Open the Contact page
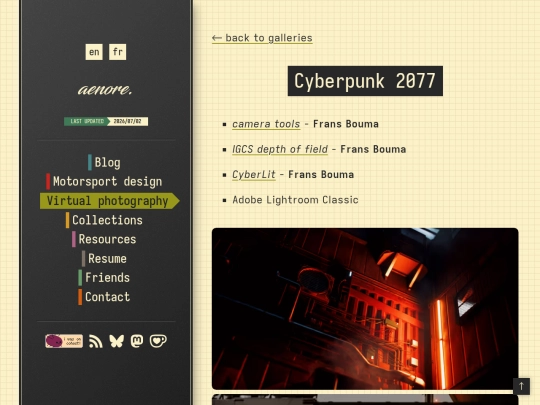Viewport: 540px width, 405px height. [104, 297]
